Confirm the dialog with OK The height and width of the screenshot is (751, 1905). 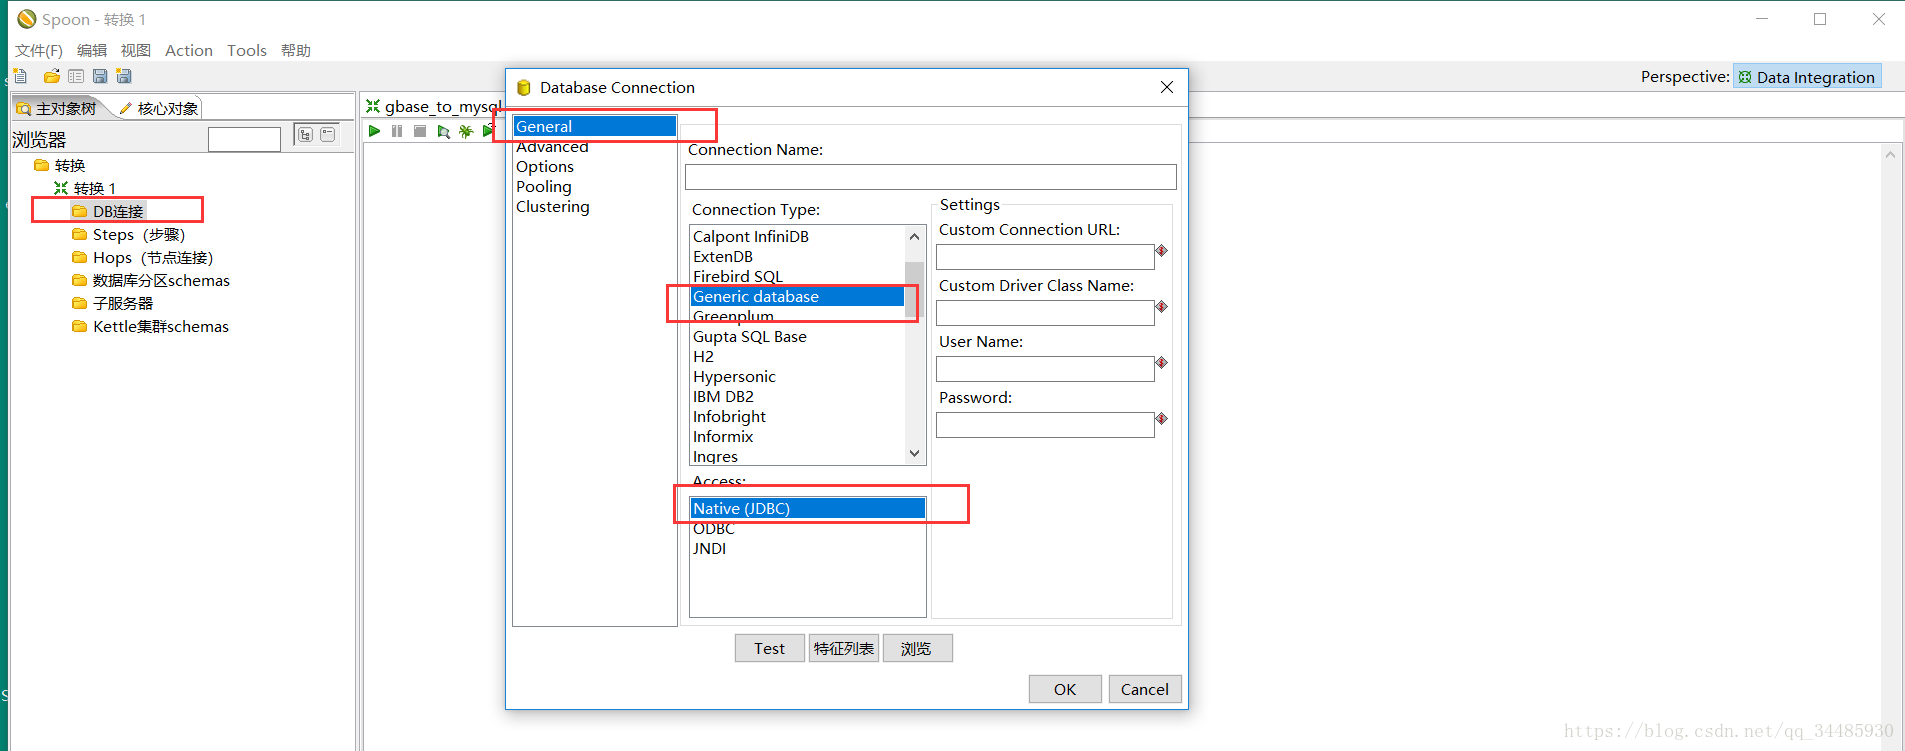point(1065,689)
